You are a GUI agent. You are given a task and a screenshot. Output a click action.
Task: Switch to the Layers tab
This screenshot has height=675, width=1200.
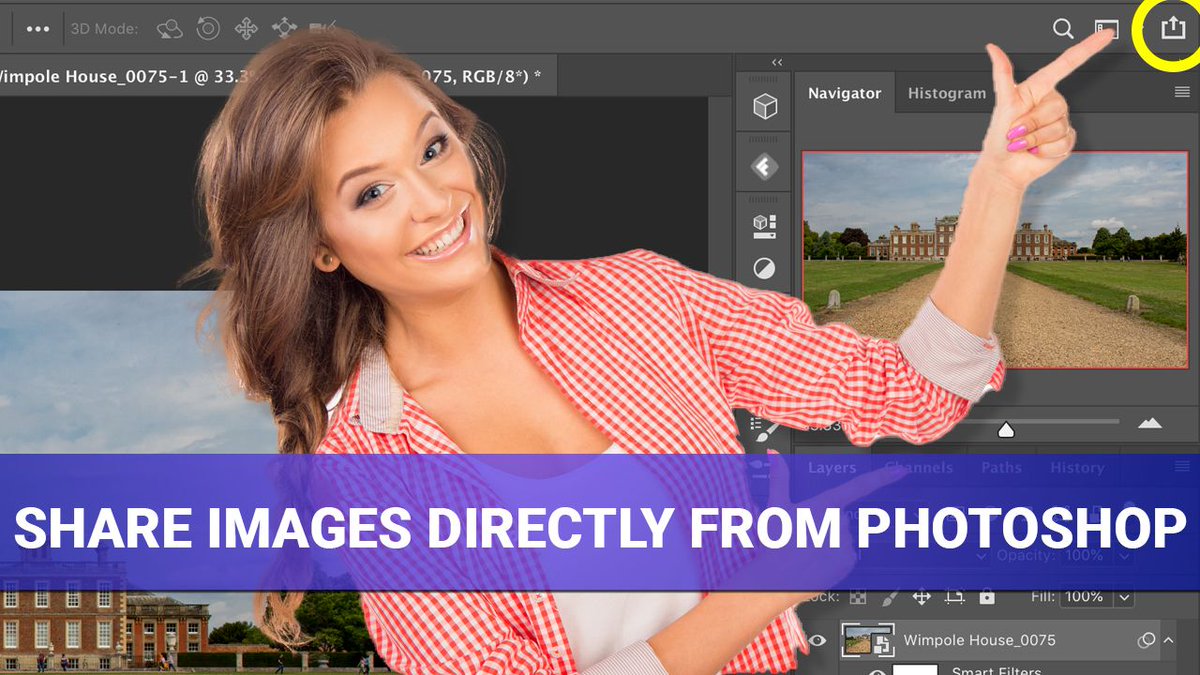832,467
